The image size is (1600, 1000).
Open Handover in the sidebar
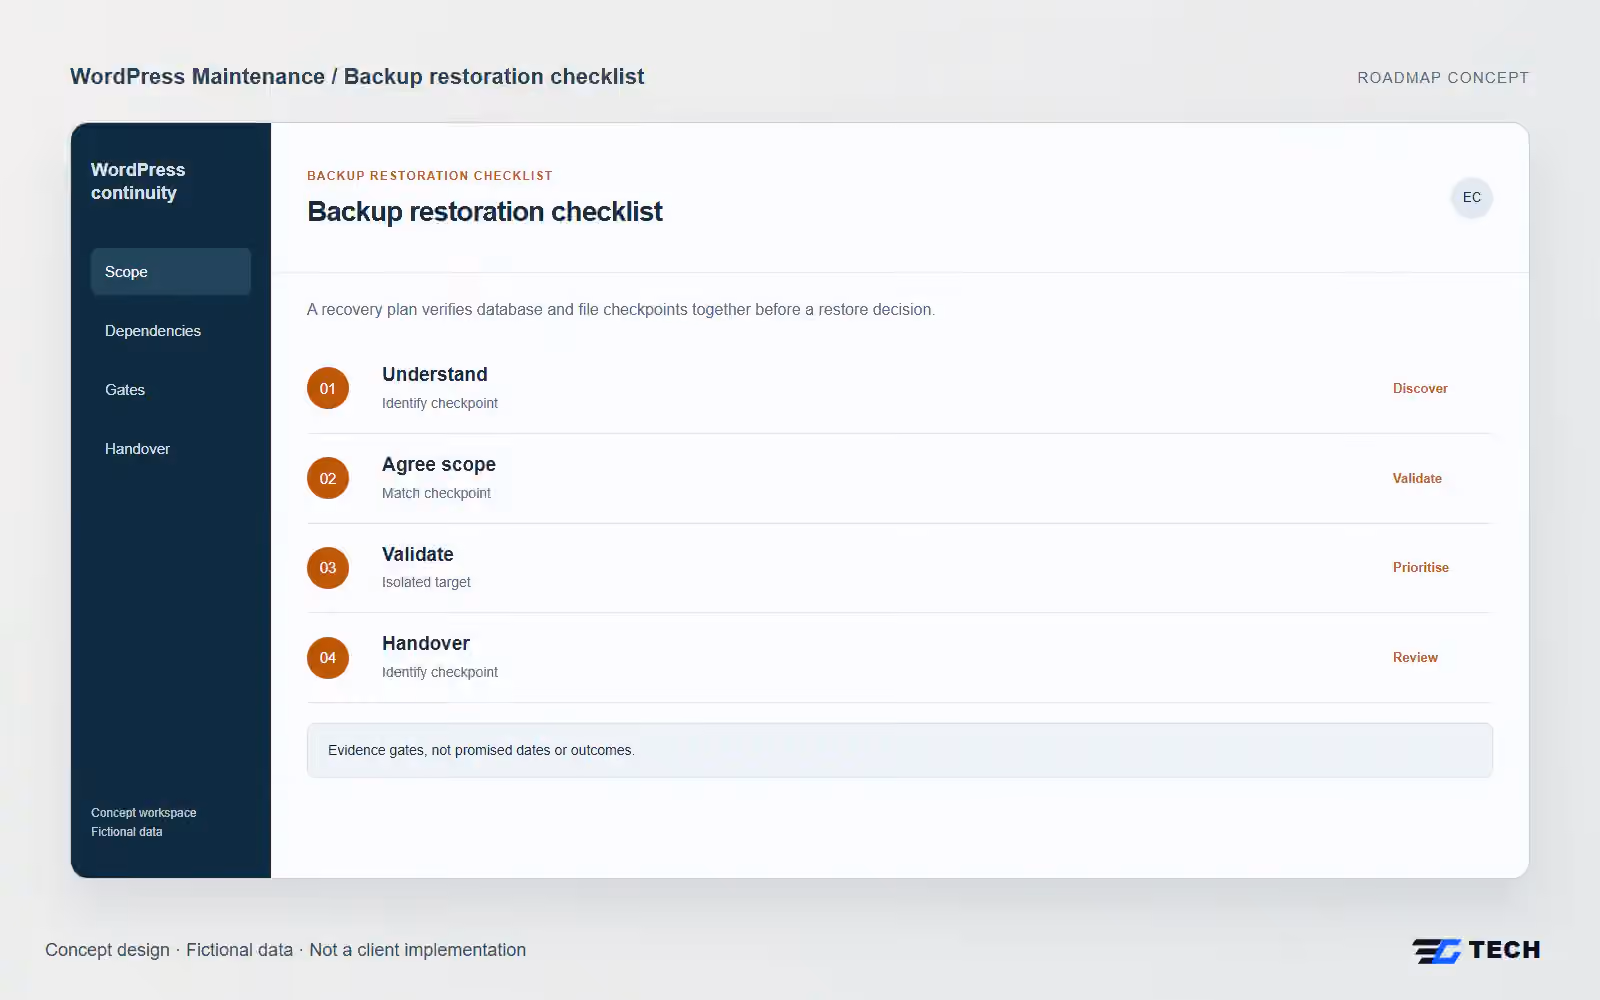click(171, 449)
